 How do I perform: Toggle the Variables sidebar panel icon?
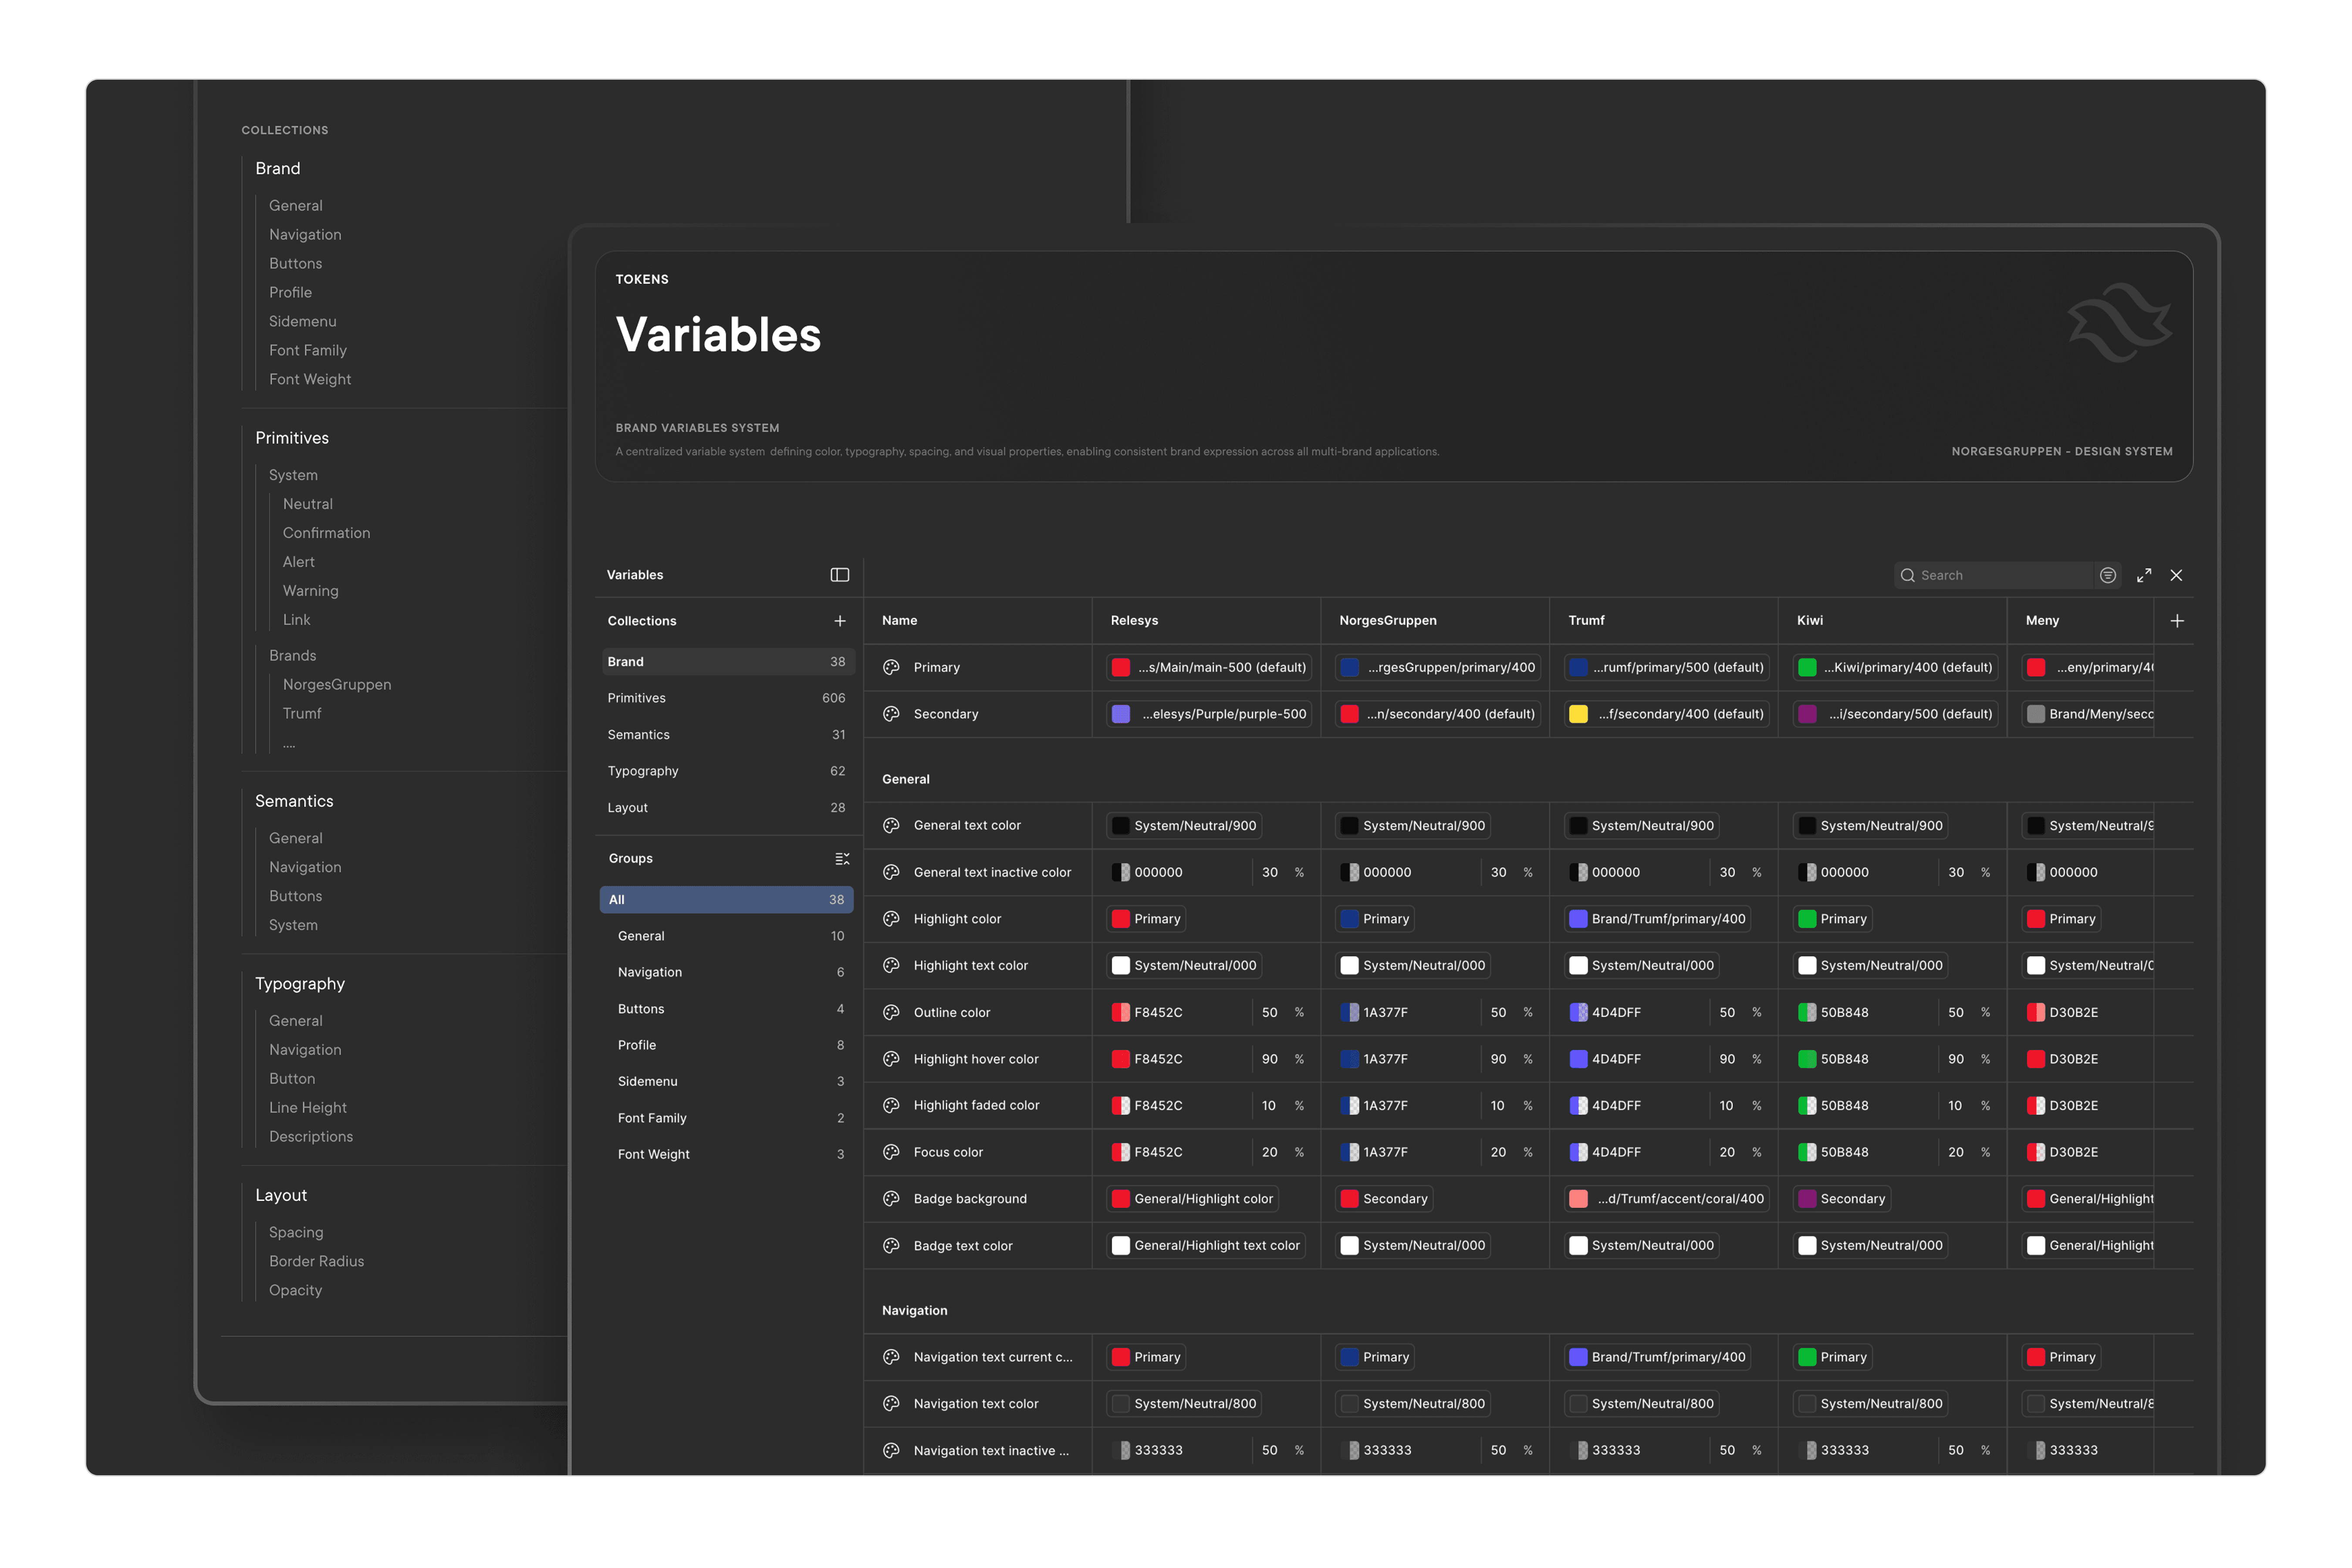click(839, 575)
